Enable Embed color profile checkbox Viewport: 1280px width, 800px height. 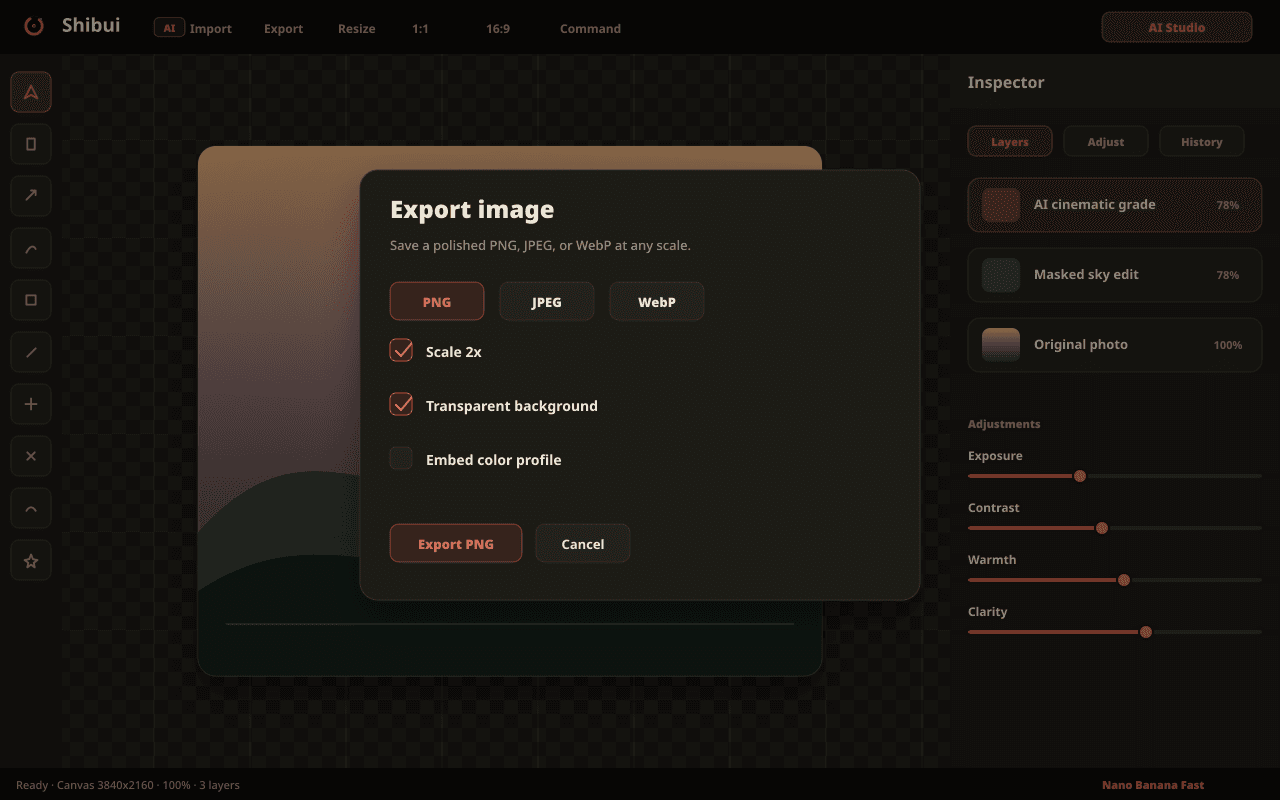(x=401, y=459)
